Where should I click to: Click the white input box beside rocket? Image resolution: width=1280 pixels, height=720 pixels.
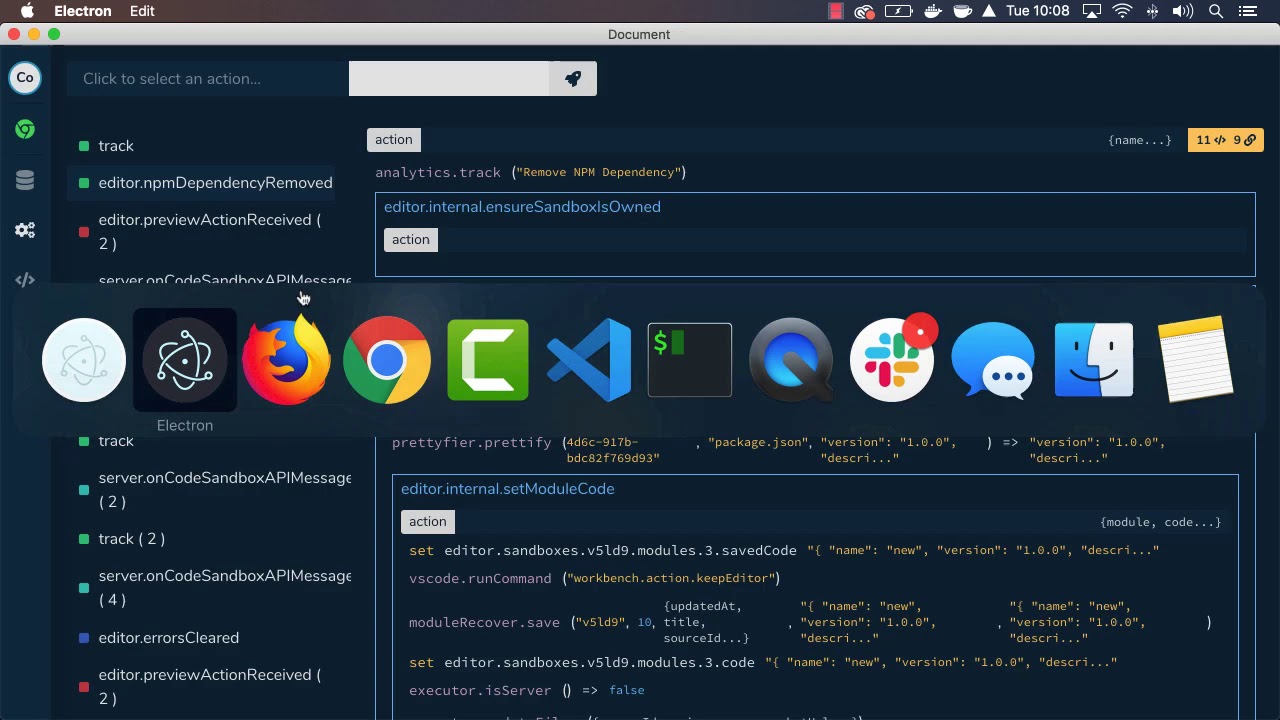click(449, 79)
